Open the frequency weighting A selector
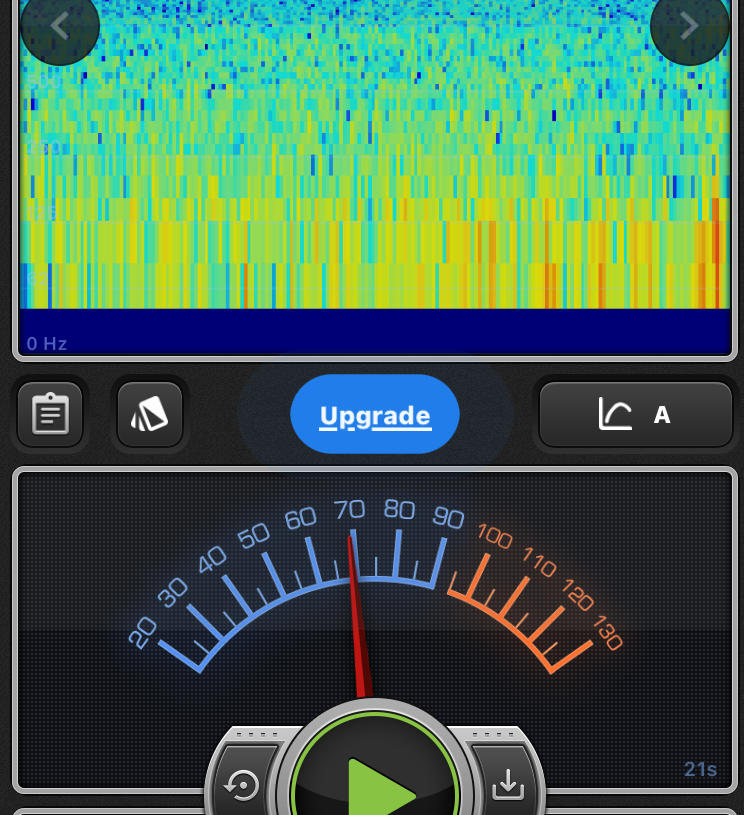 click(636, 414)
